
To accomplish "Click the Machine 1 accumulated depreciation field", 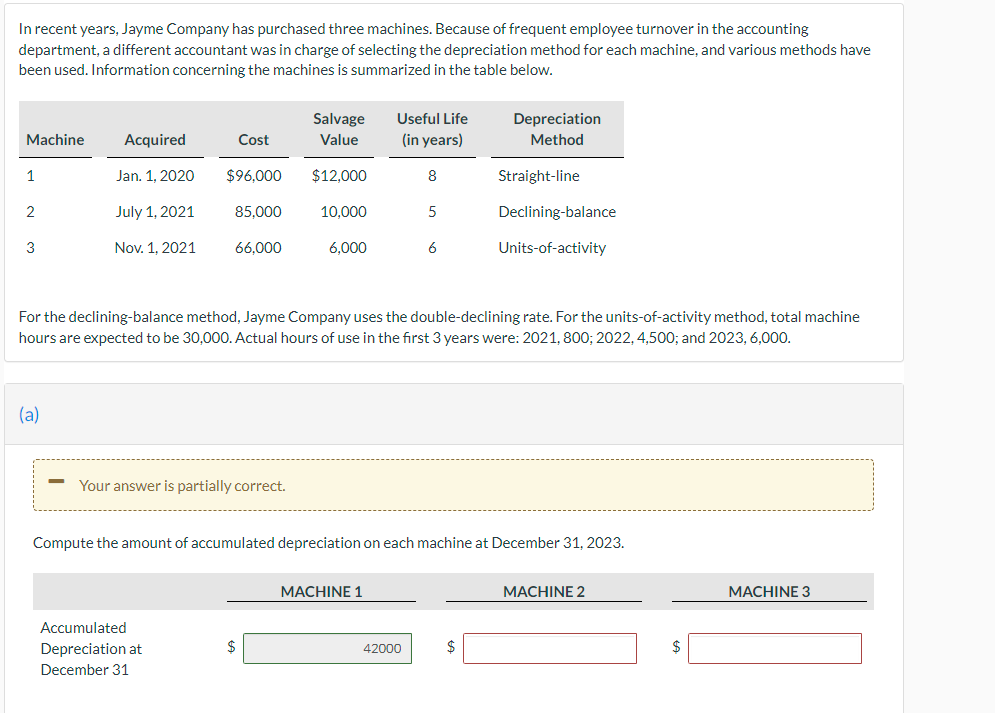I will point(327,648).
